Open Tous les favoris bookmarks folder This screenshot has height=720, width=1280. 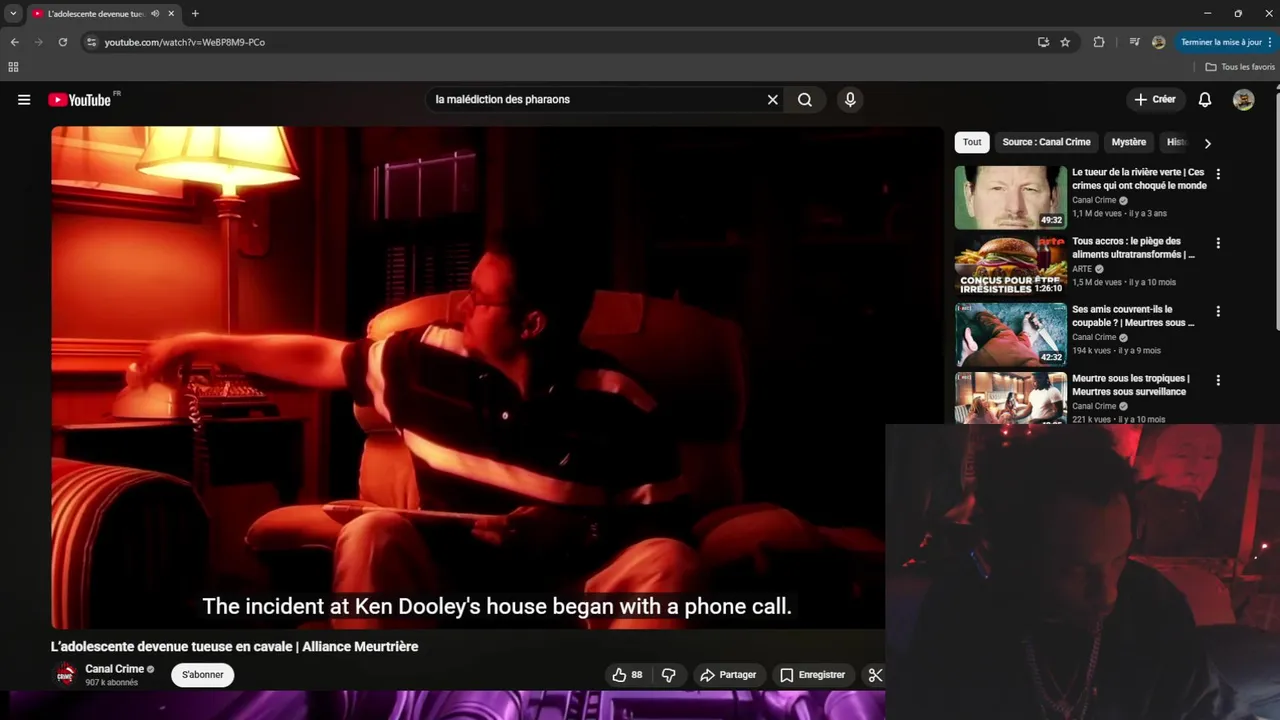coord(1240,67)
